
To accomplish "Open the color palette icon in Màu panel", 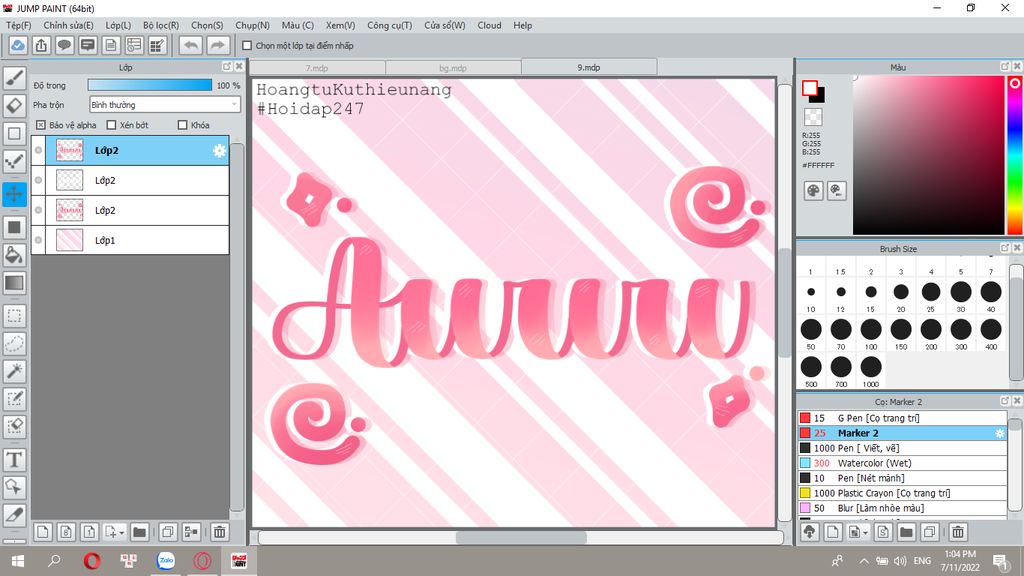I will (x=813, y=191).
